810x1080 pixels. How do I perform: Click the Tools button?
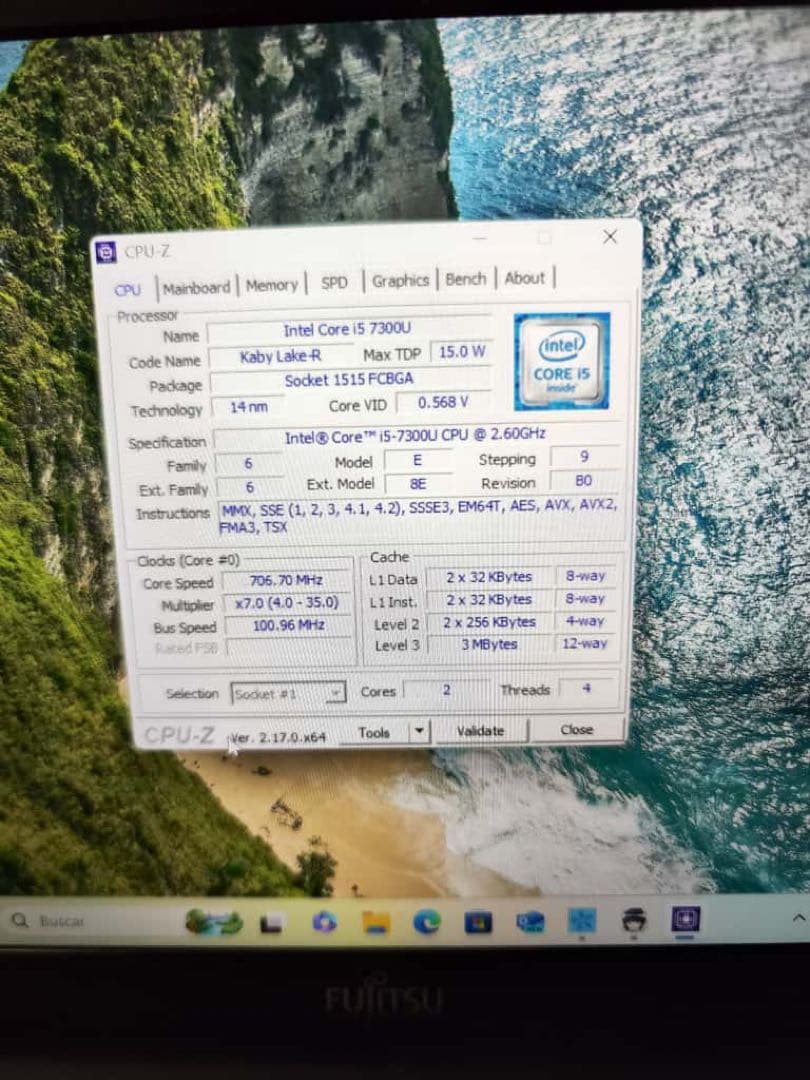[375, 732]
